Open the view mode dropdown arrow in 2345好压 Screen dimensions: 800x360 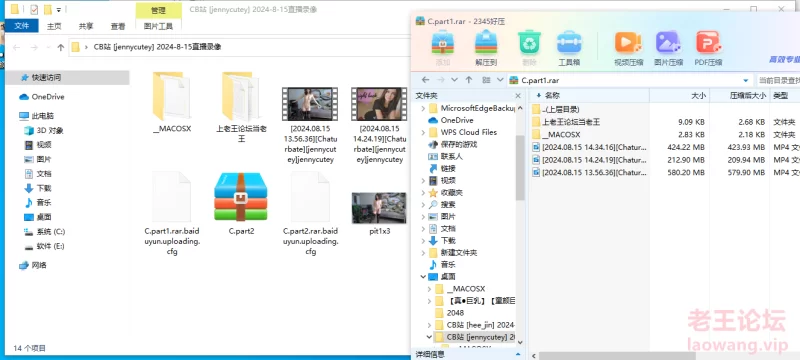pyautogui.click(x=500, y=80)
